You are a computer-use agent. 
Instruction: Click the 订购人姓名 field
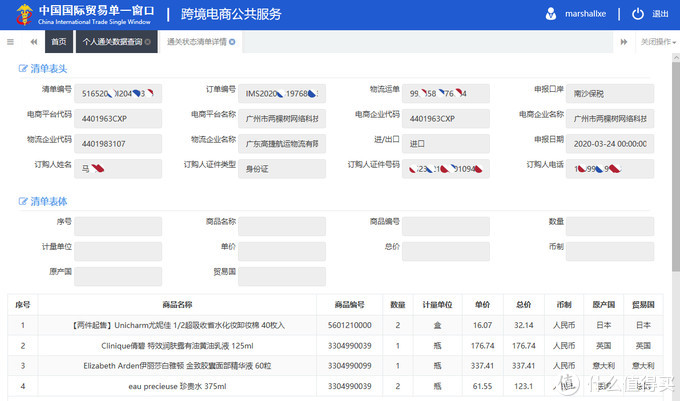pyautogui.click(x=118, y=169)
